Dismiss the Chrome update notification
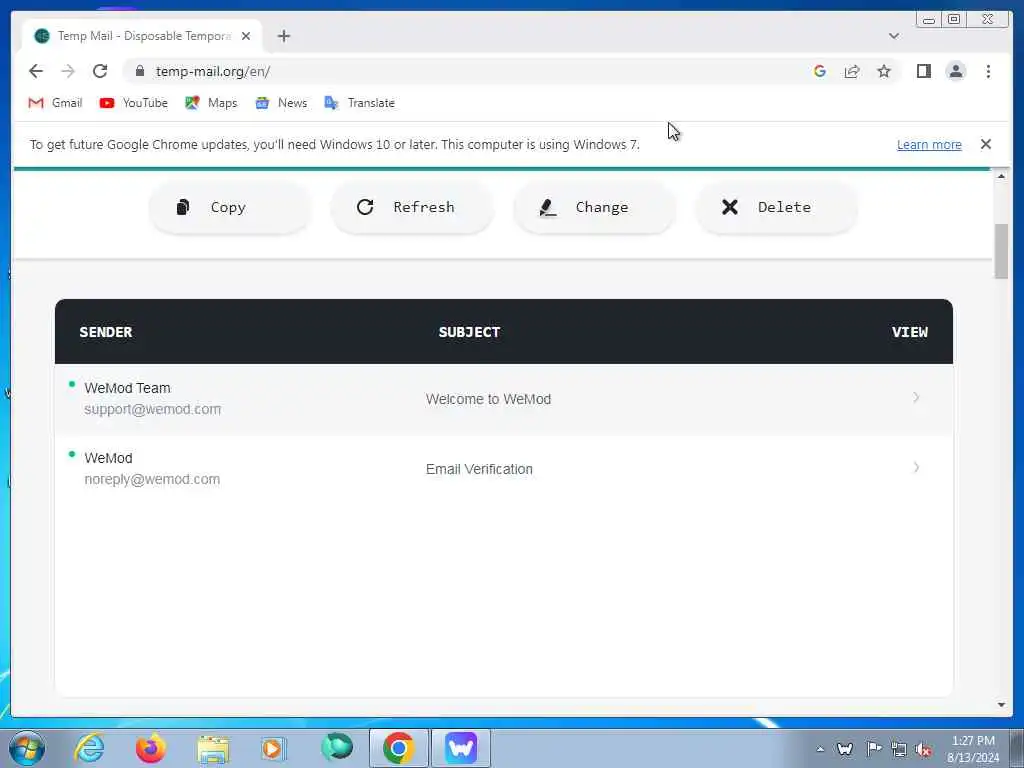1024x768 pixels. (x=985, y=144)
